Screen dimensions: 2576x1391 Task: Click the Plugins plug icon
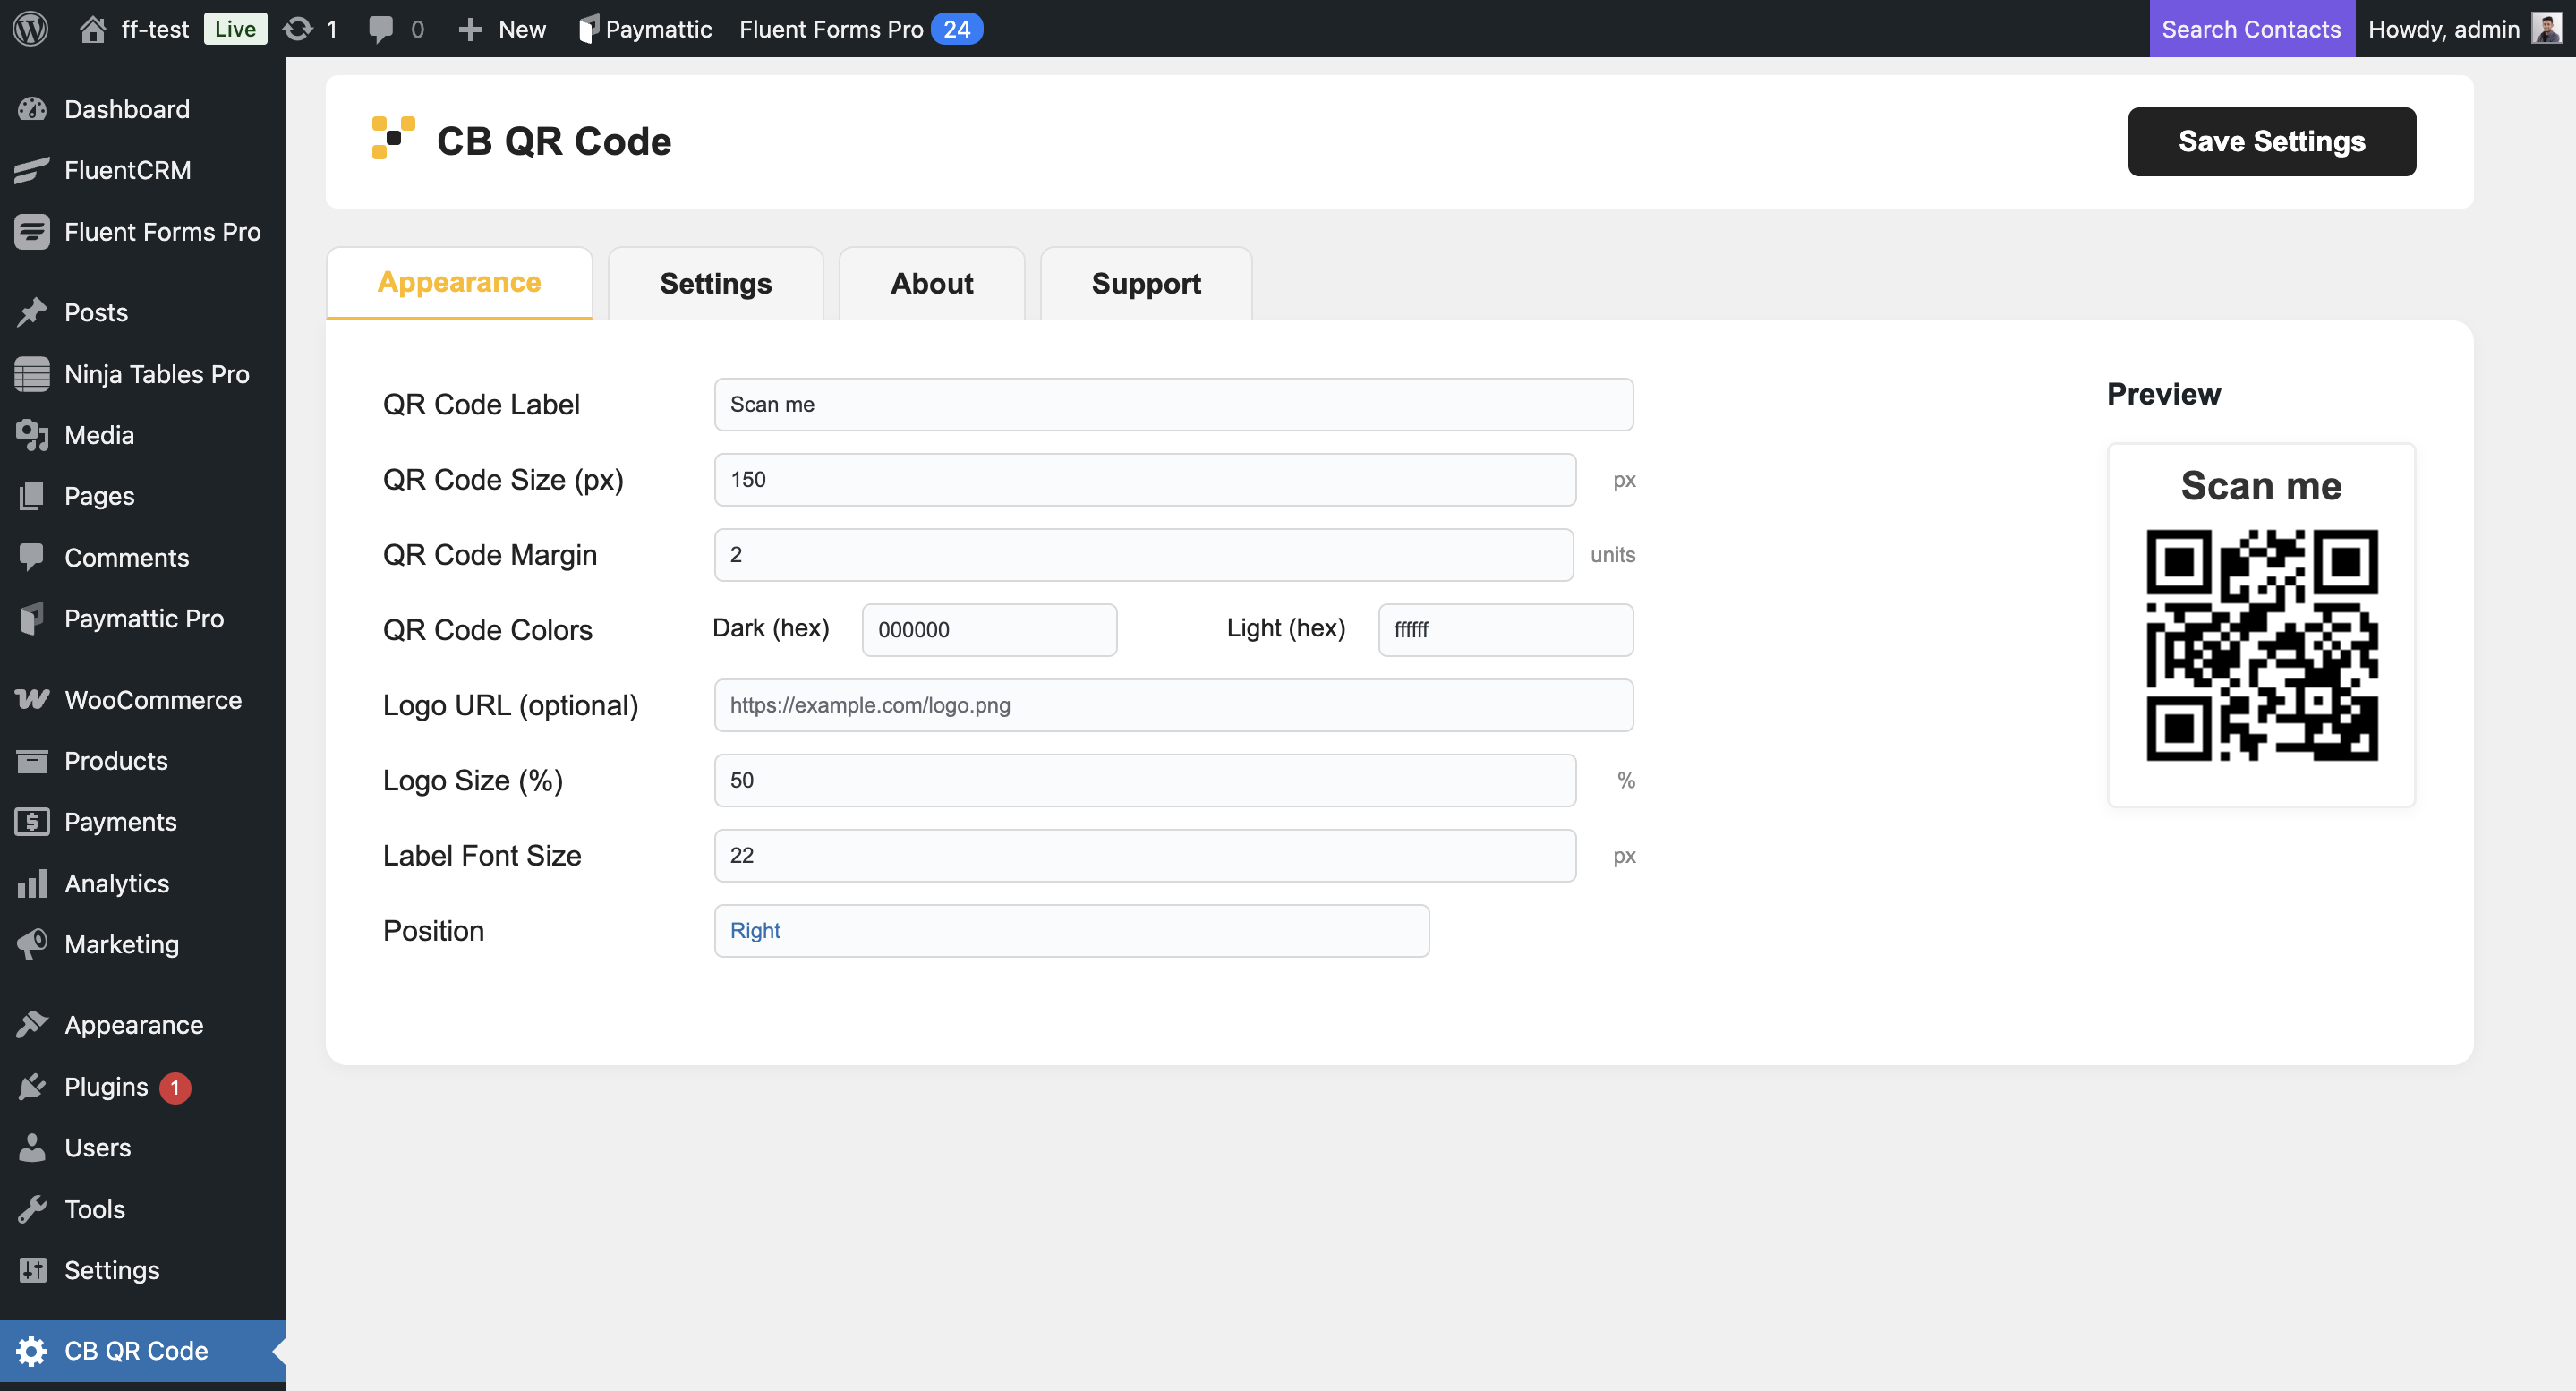pyautogui.click(x=32, y=1087)
